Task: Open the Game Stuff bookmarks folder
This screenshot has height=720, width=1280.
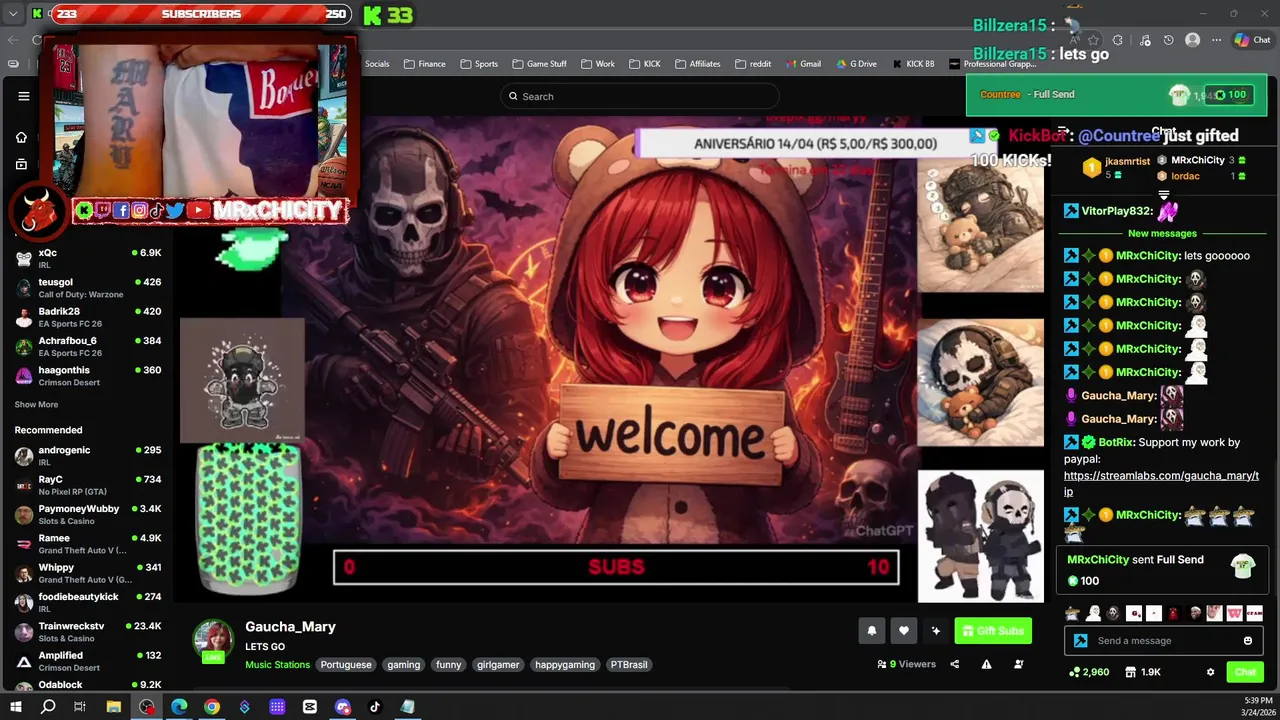Action: click(539, 64)
